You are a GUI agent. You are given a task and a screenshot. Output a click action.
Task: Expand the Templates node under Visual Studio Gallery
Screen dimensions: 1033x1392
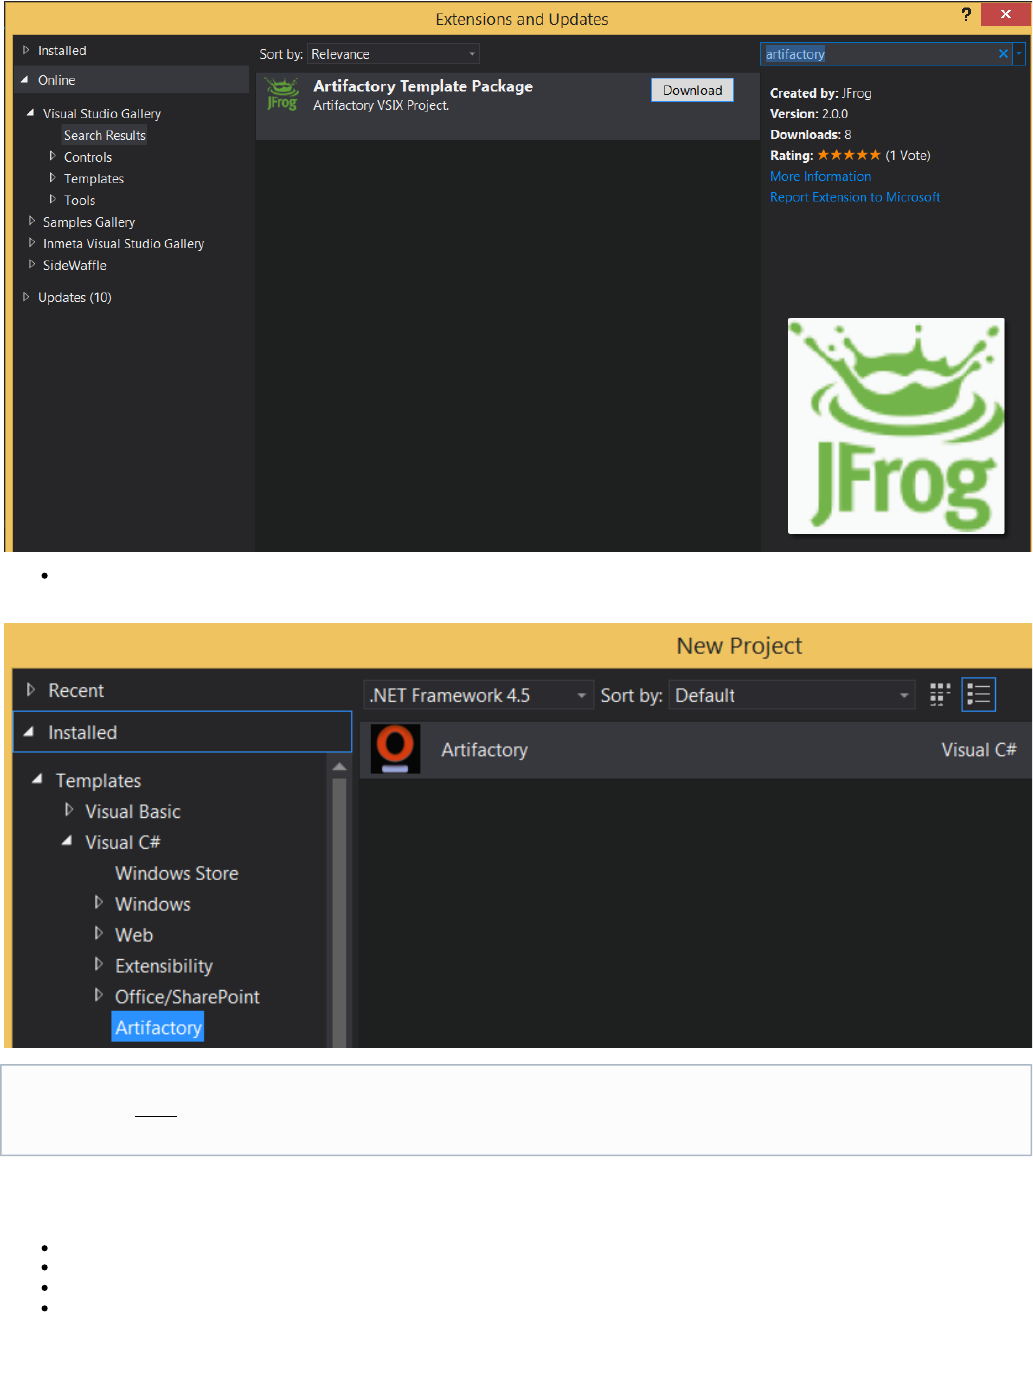pyautogui.click(x=52, y=178)
